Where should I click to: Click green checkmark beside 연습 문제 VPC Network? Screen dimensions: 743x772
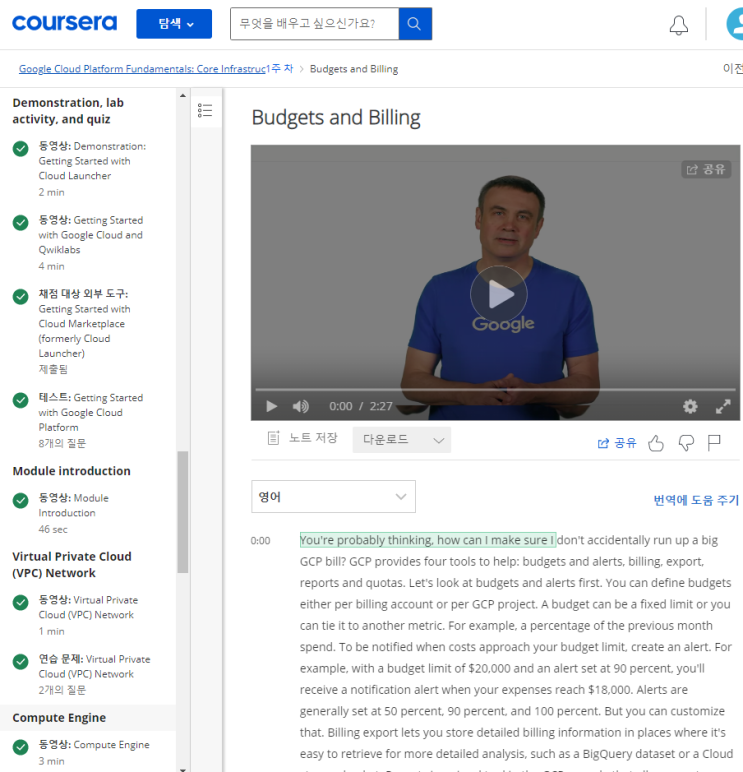click(x=21, y=661)
